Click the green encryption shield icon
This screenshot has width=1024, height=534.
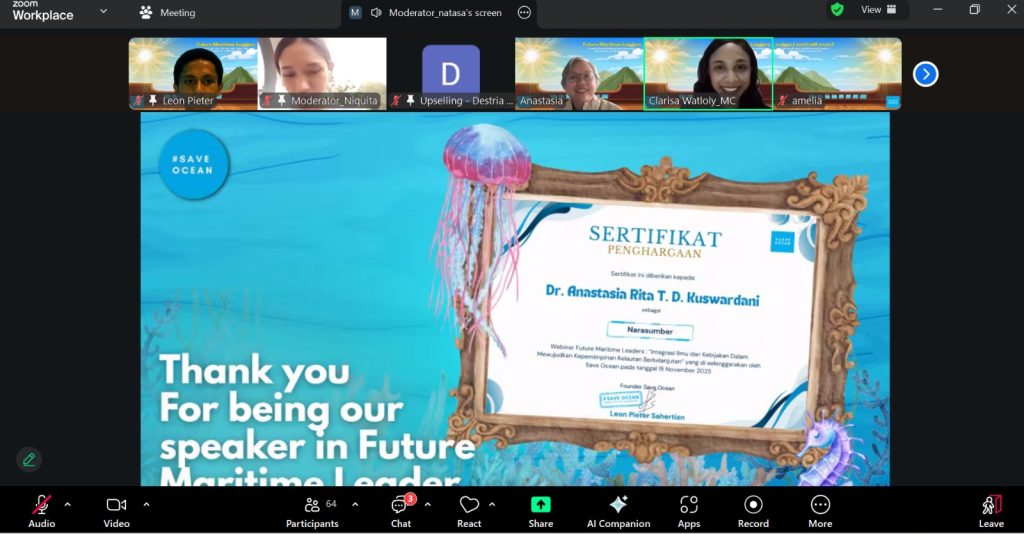click(x=837, y=10)
